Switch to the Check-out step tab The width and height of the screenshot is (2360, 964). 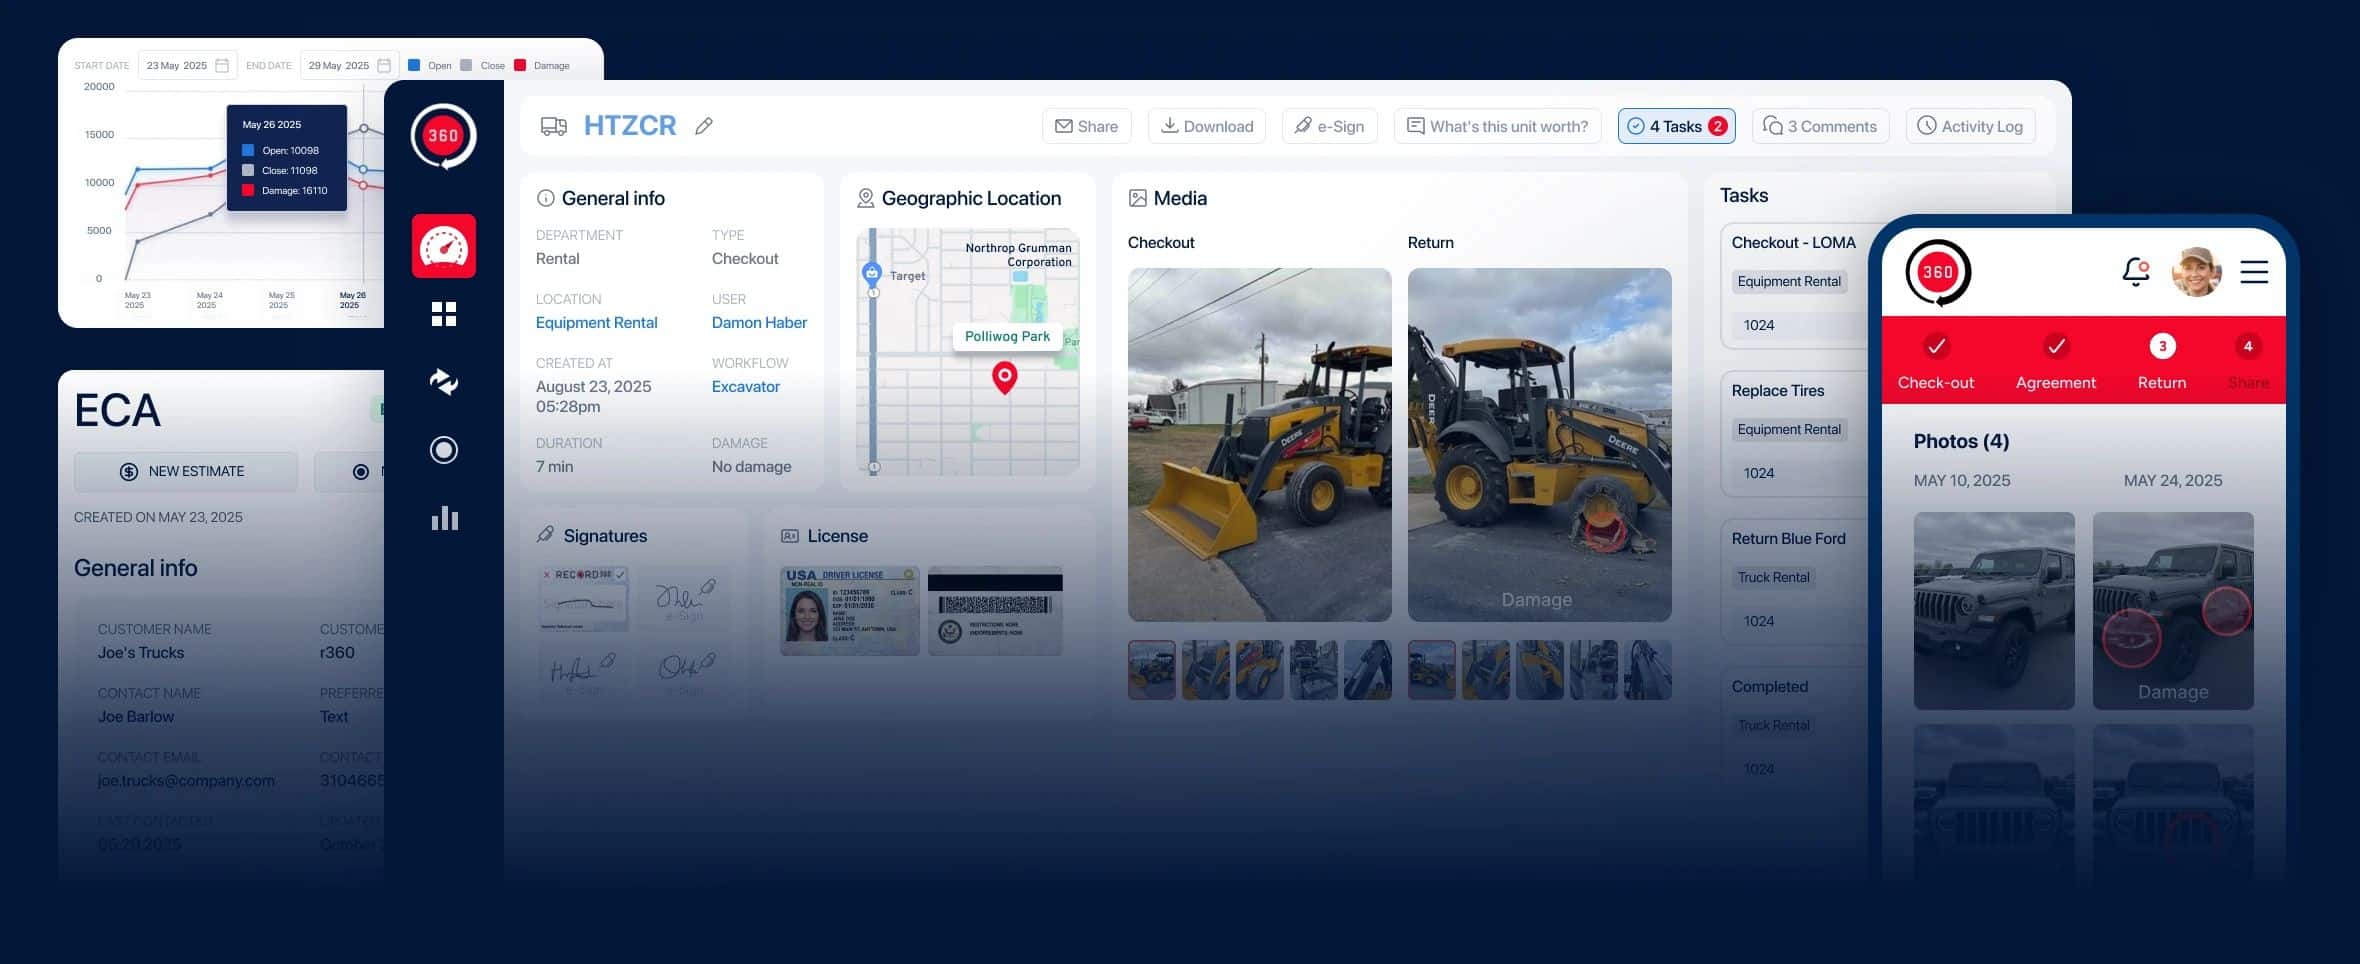(1935, 362)
